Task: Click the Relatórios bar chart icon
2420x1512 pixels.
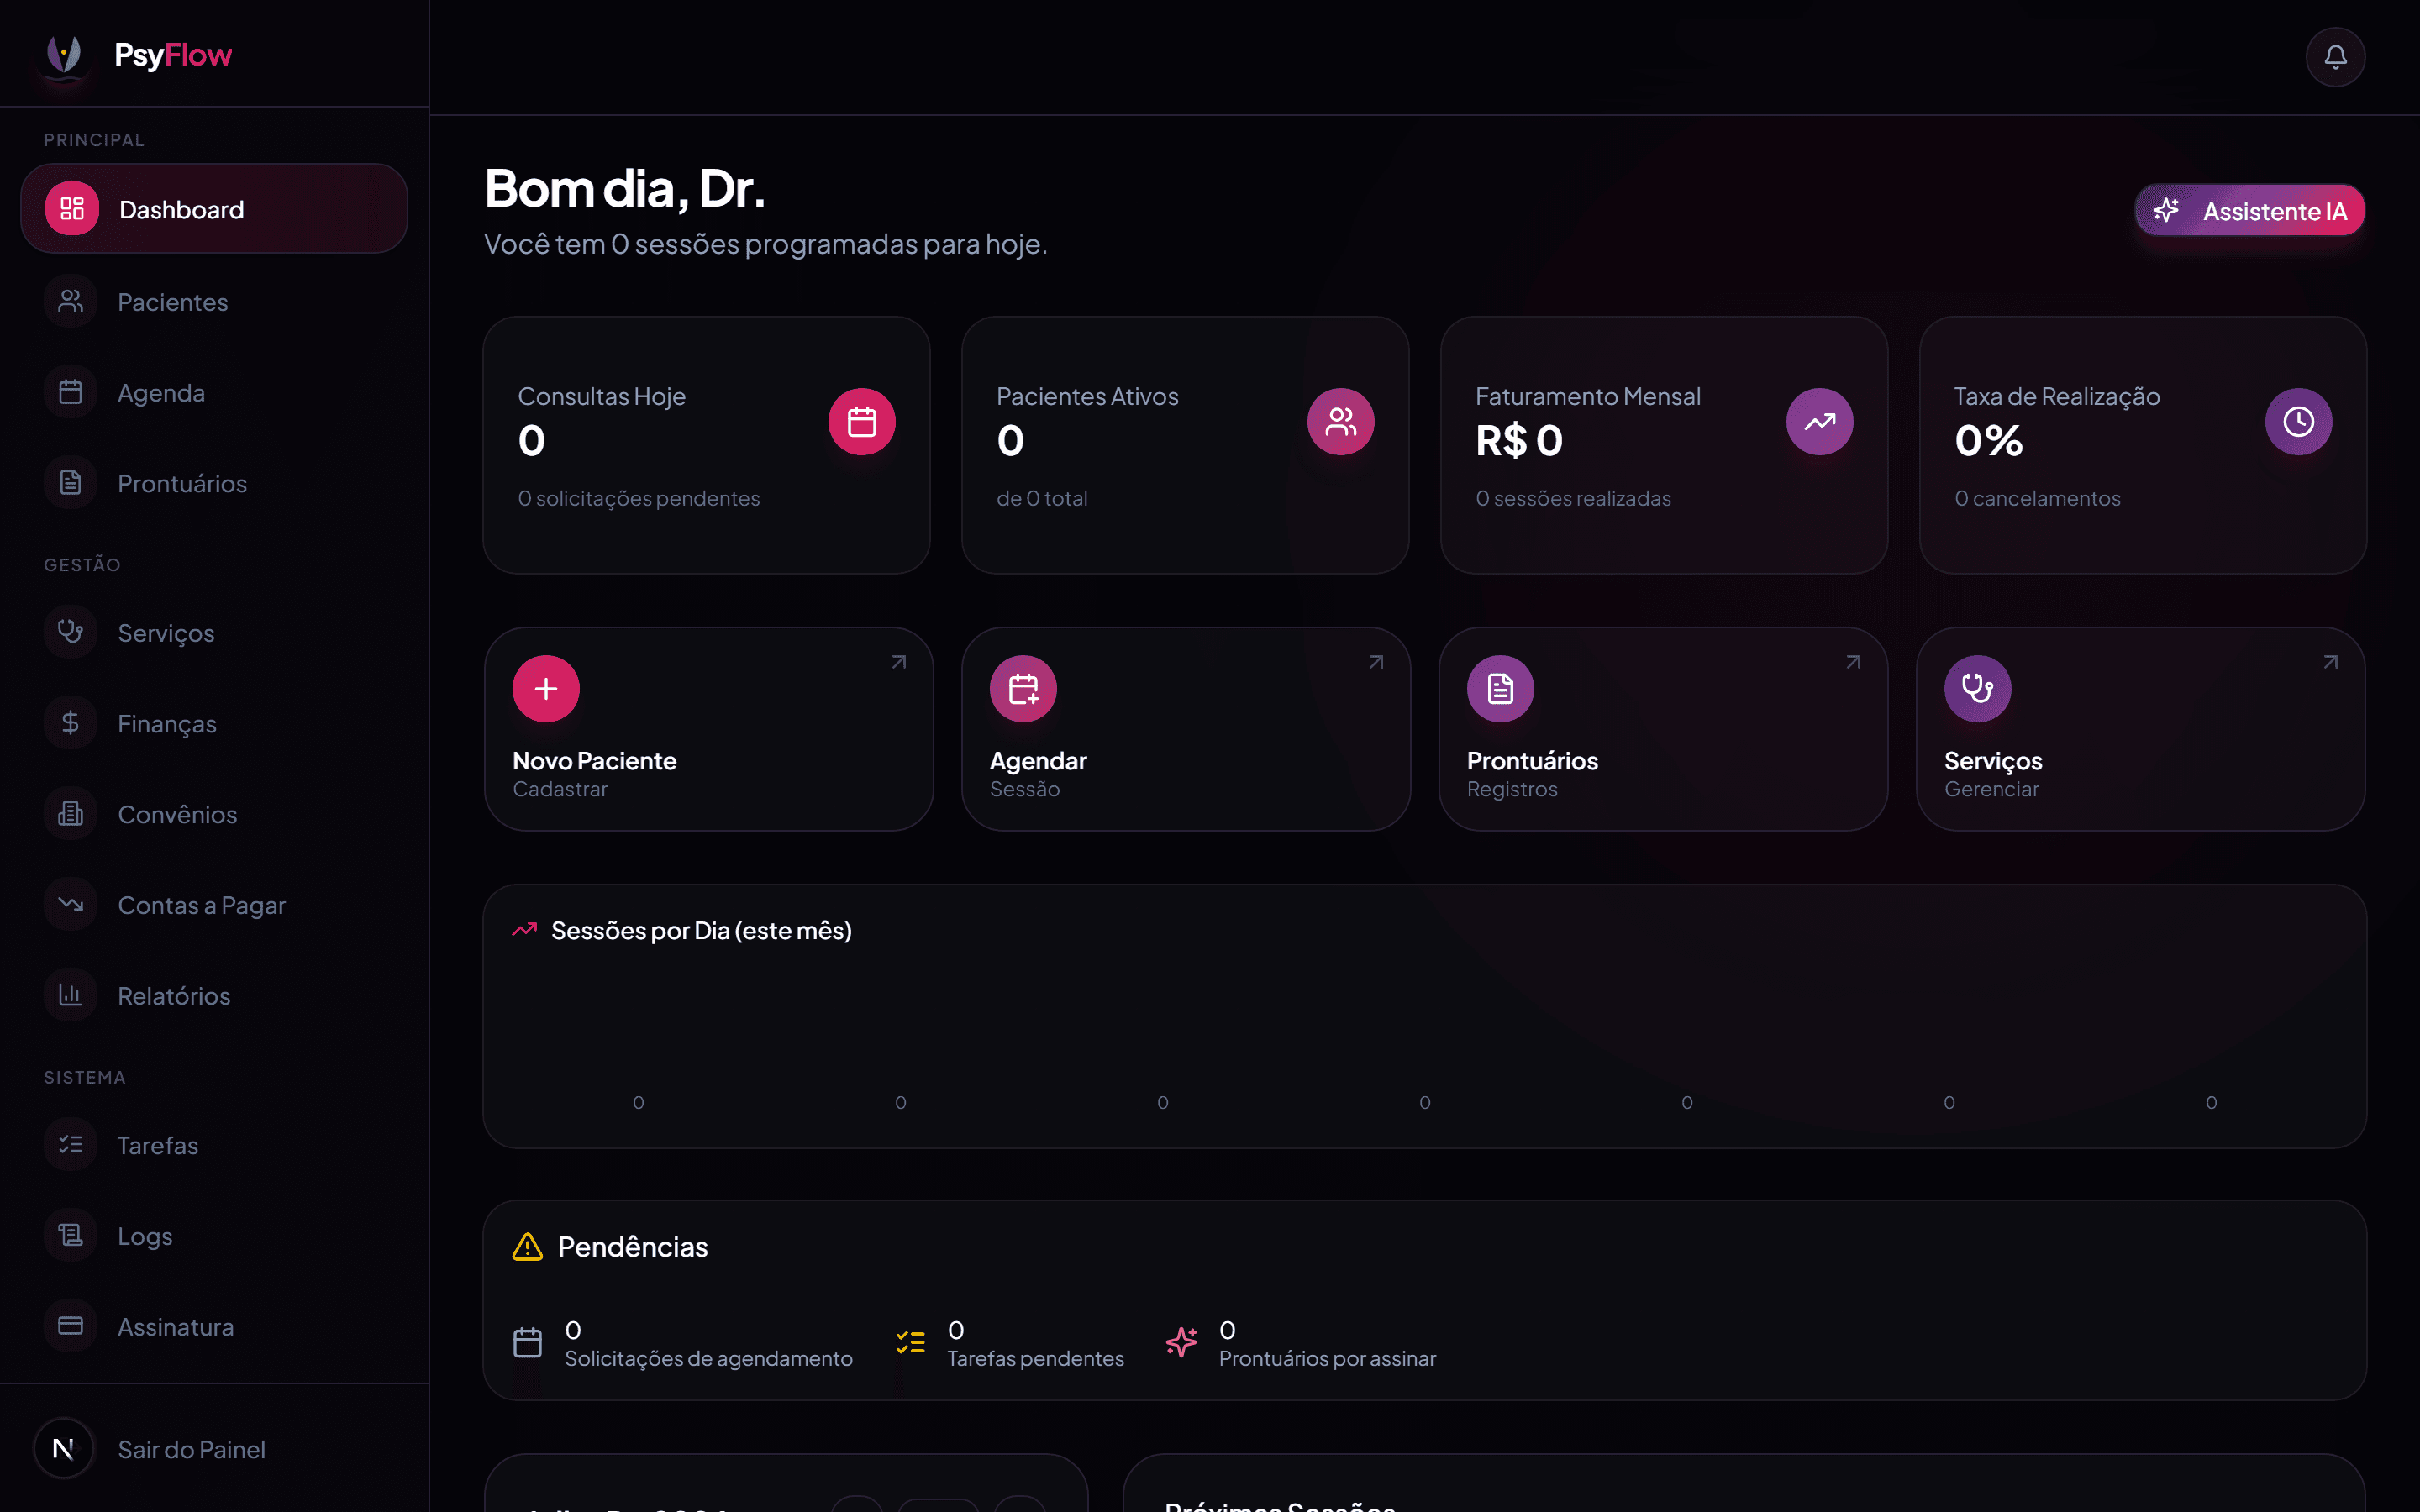Action: (70, 995)
